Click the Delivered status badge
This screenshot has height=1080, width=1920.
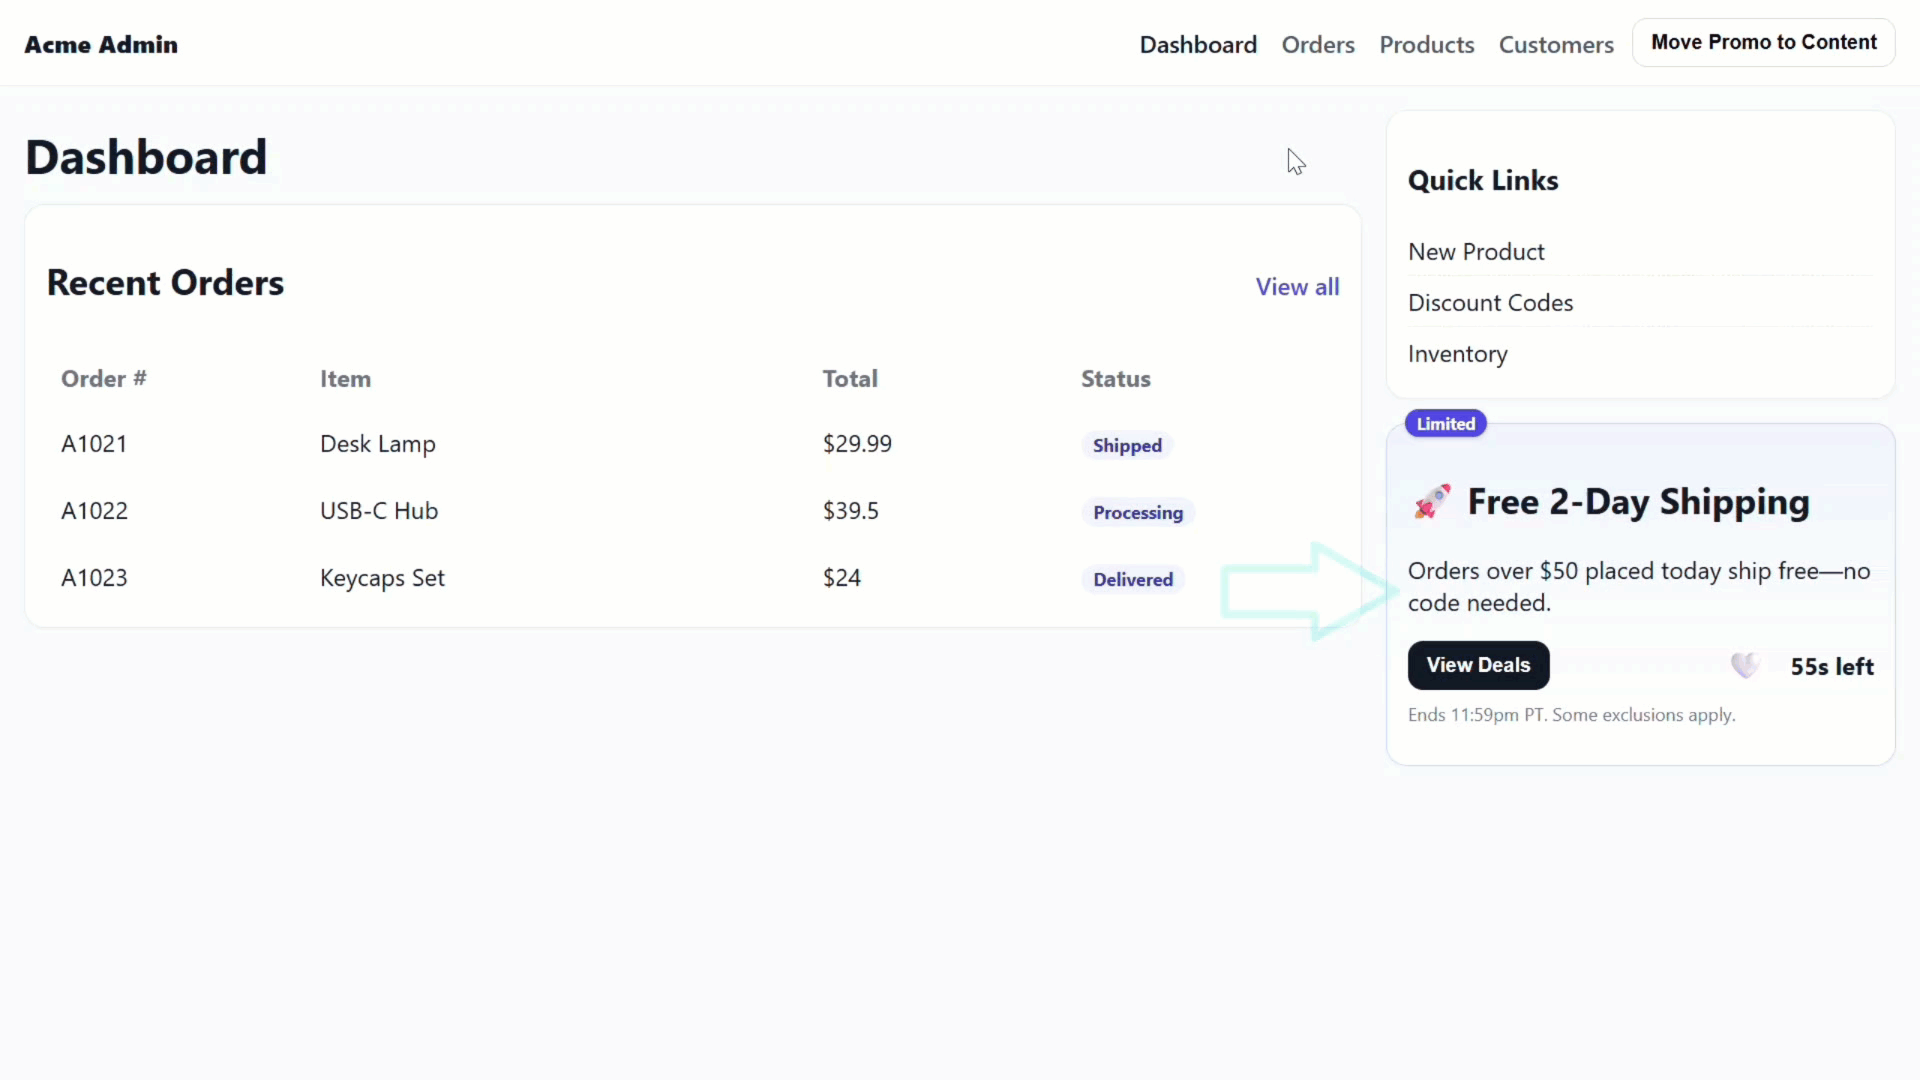click(x=1132, y=580)
